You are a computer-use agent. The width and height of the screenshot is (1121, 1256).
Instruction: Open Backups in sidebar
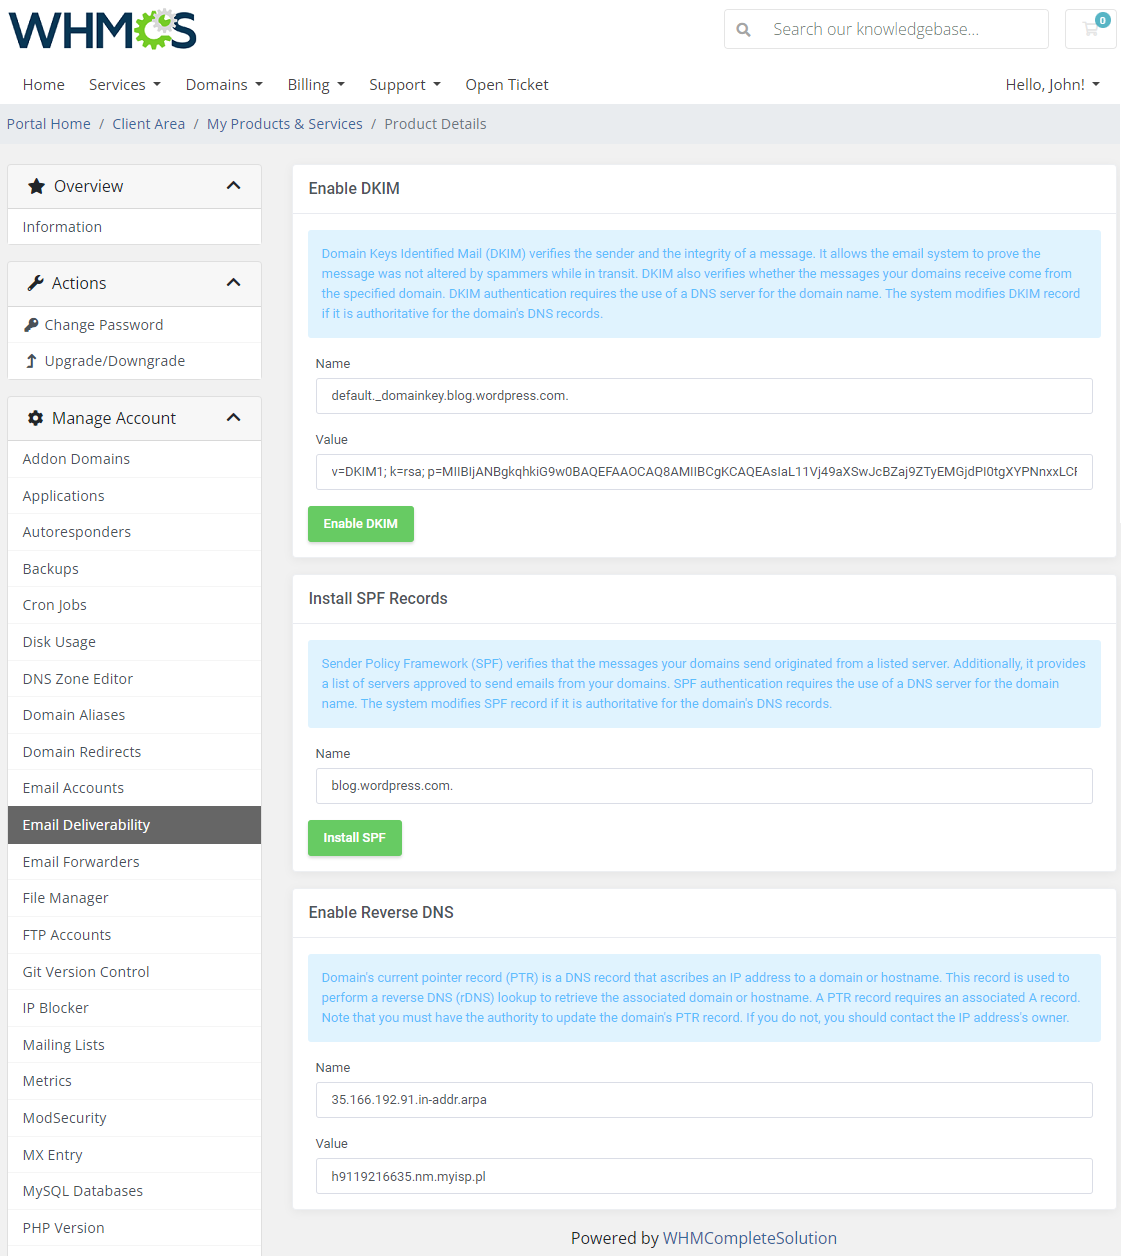(134, 569)
